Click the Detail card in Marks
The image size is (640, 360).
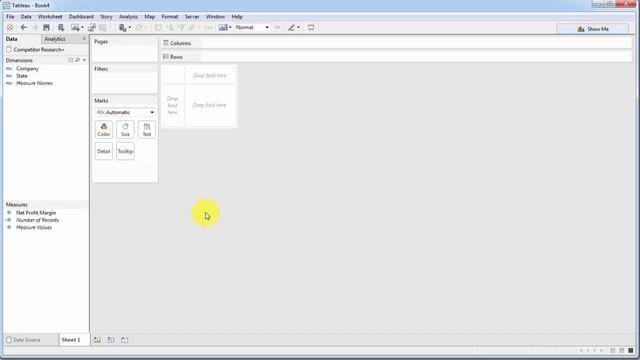104,151
